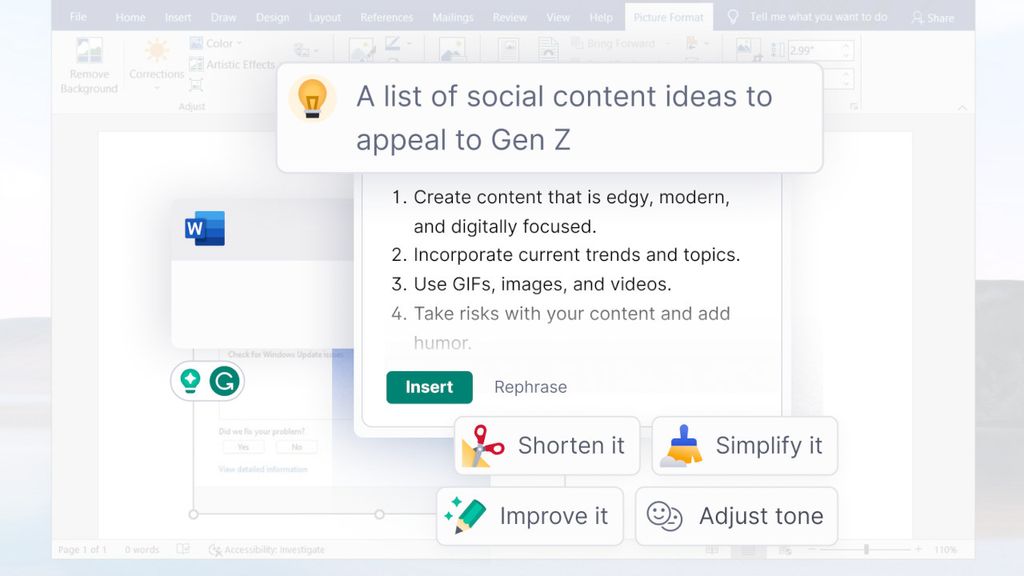Choose the Rephrase option
This screenshot has height=576, width=1024.
click(x=530, y=387)
